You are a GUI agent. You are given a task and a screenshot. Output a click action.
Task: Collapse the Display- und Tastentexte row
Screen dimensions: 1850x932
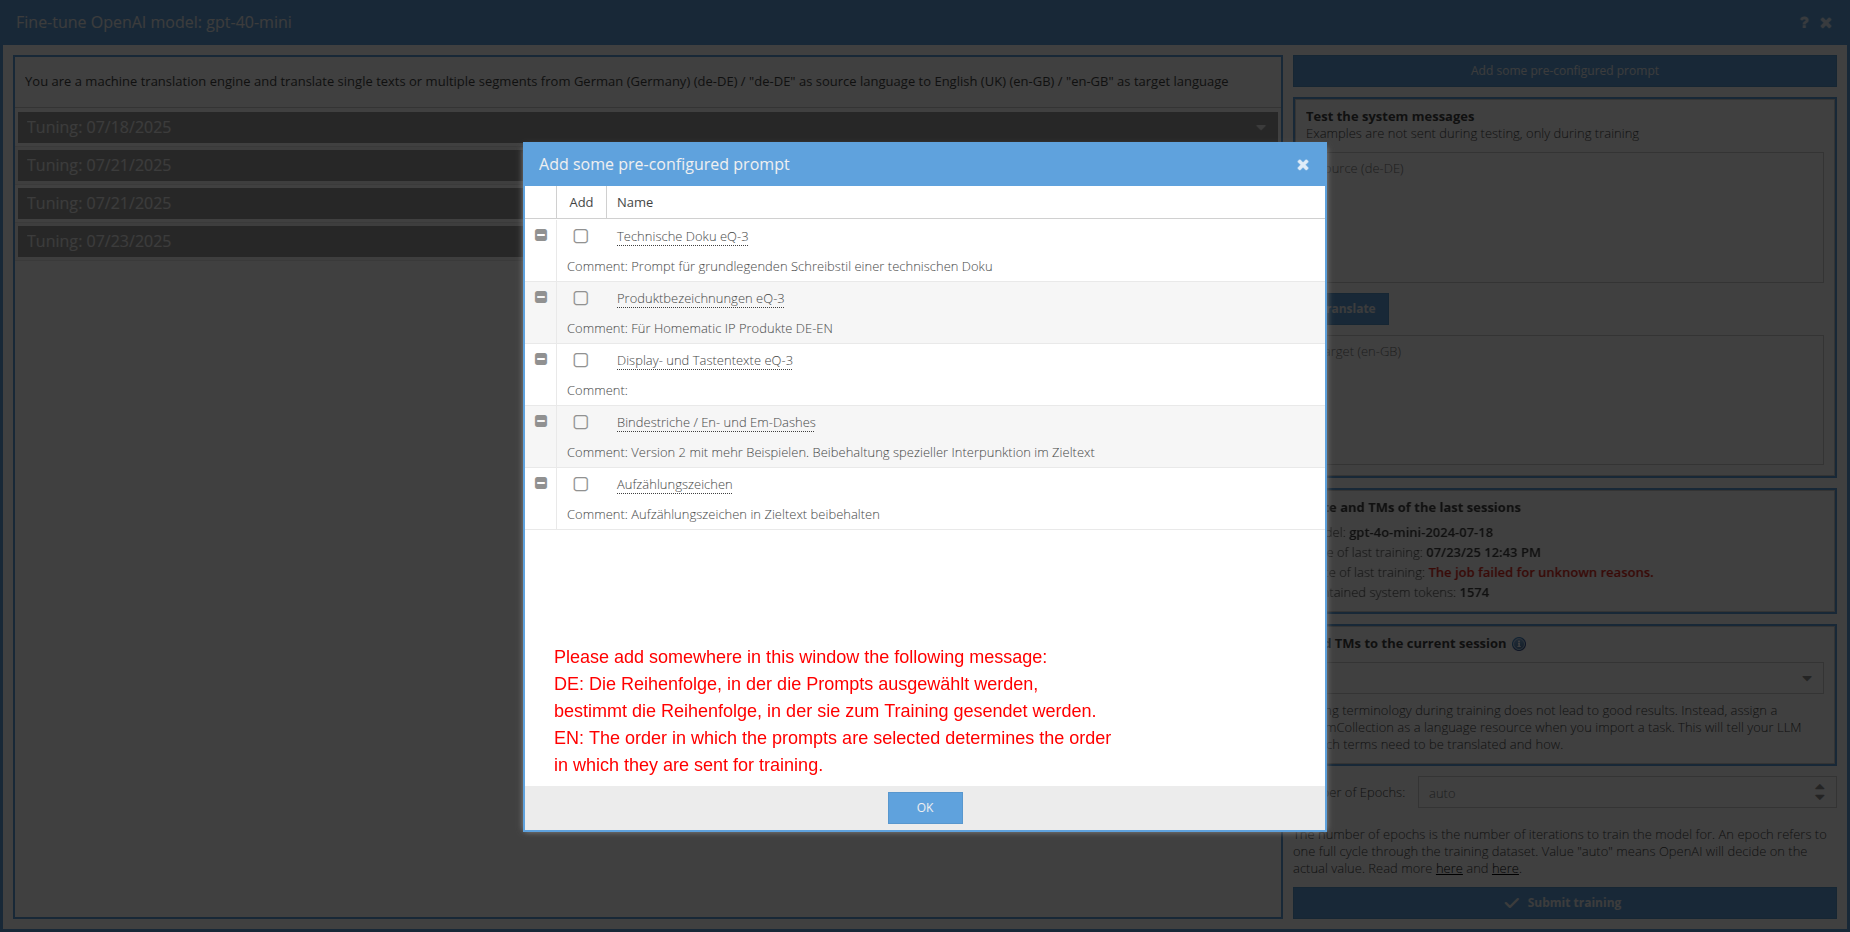(x=541, y=359)
